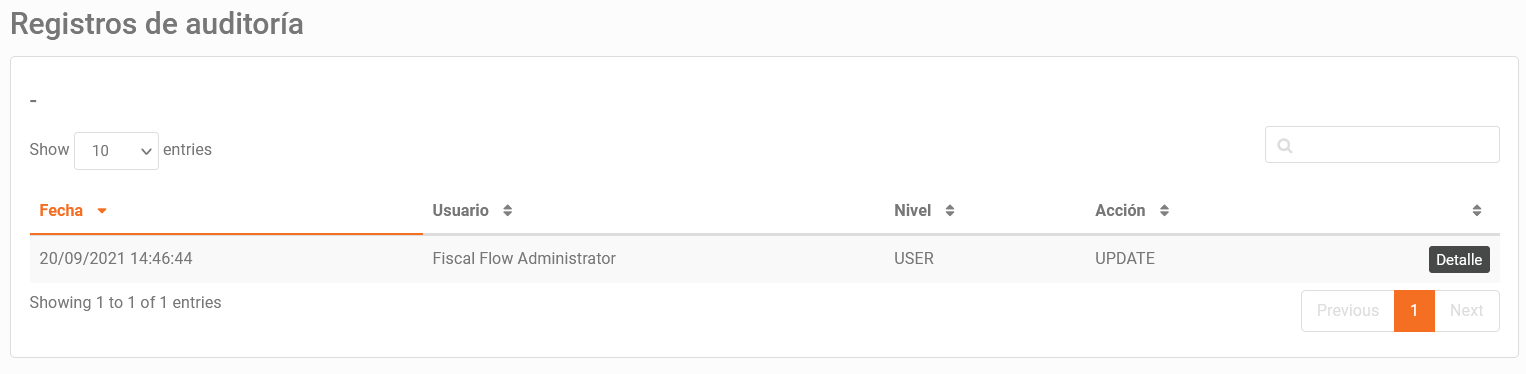Select page 1 in the pagination

point(1414,311)
